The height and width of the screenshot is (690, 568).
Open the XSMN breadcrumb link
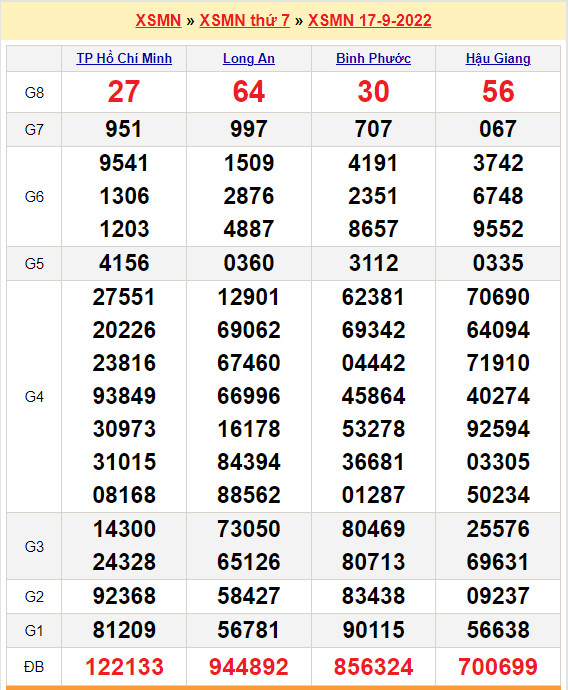(158, 20)
